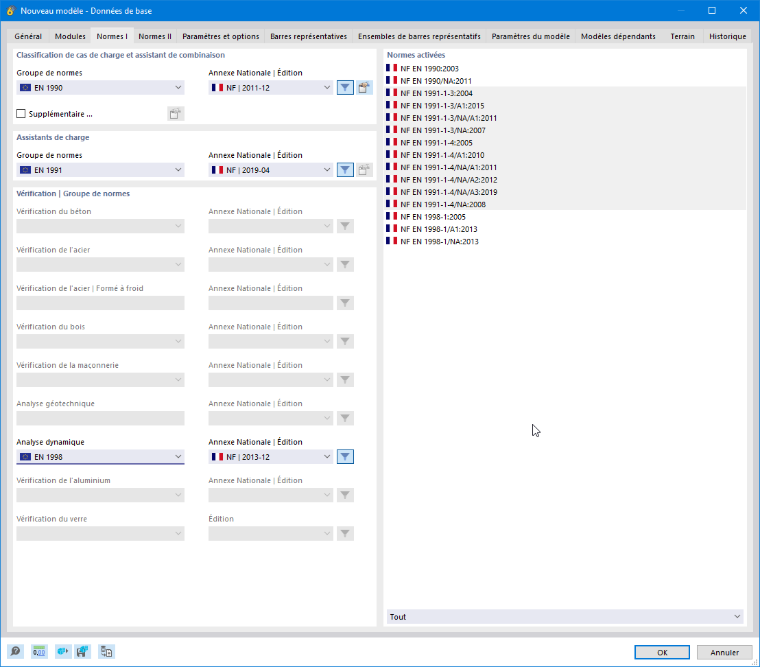Toggle filter icon beside NF | 2019-04 edition

[345, 170]
